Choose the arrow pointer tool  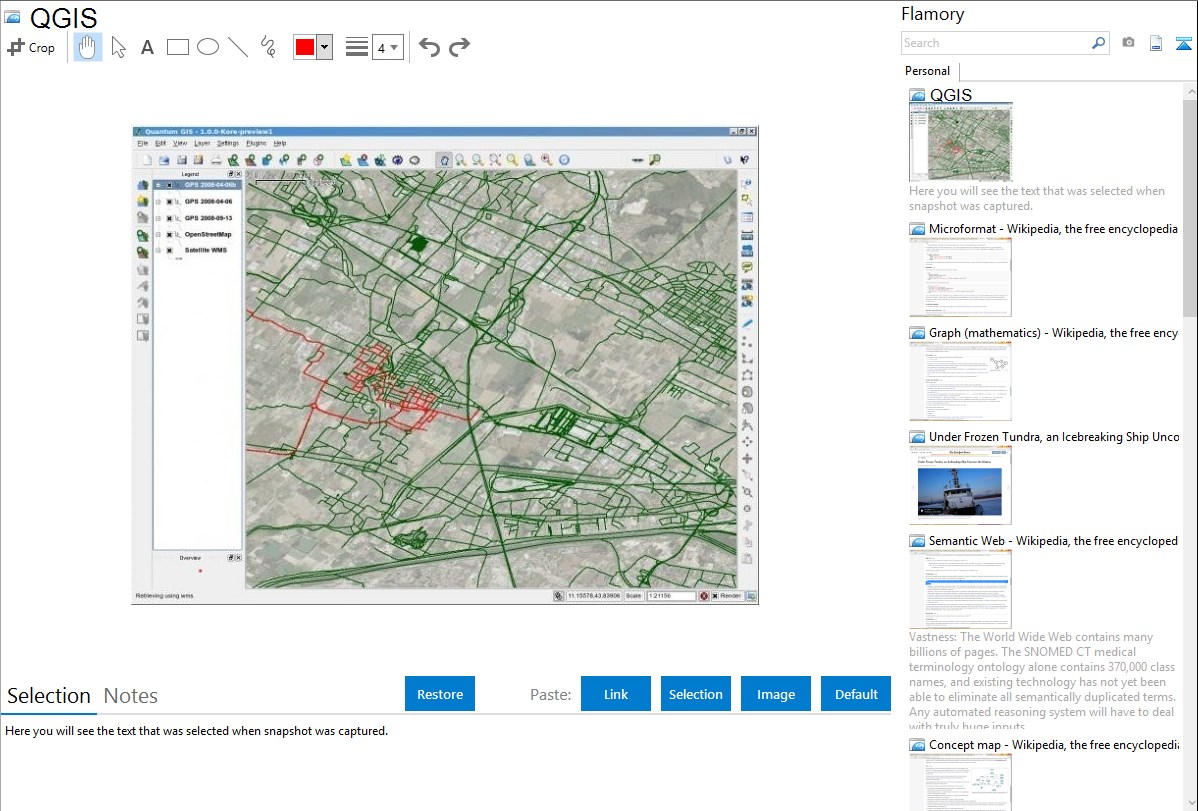118,47
